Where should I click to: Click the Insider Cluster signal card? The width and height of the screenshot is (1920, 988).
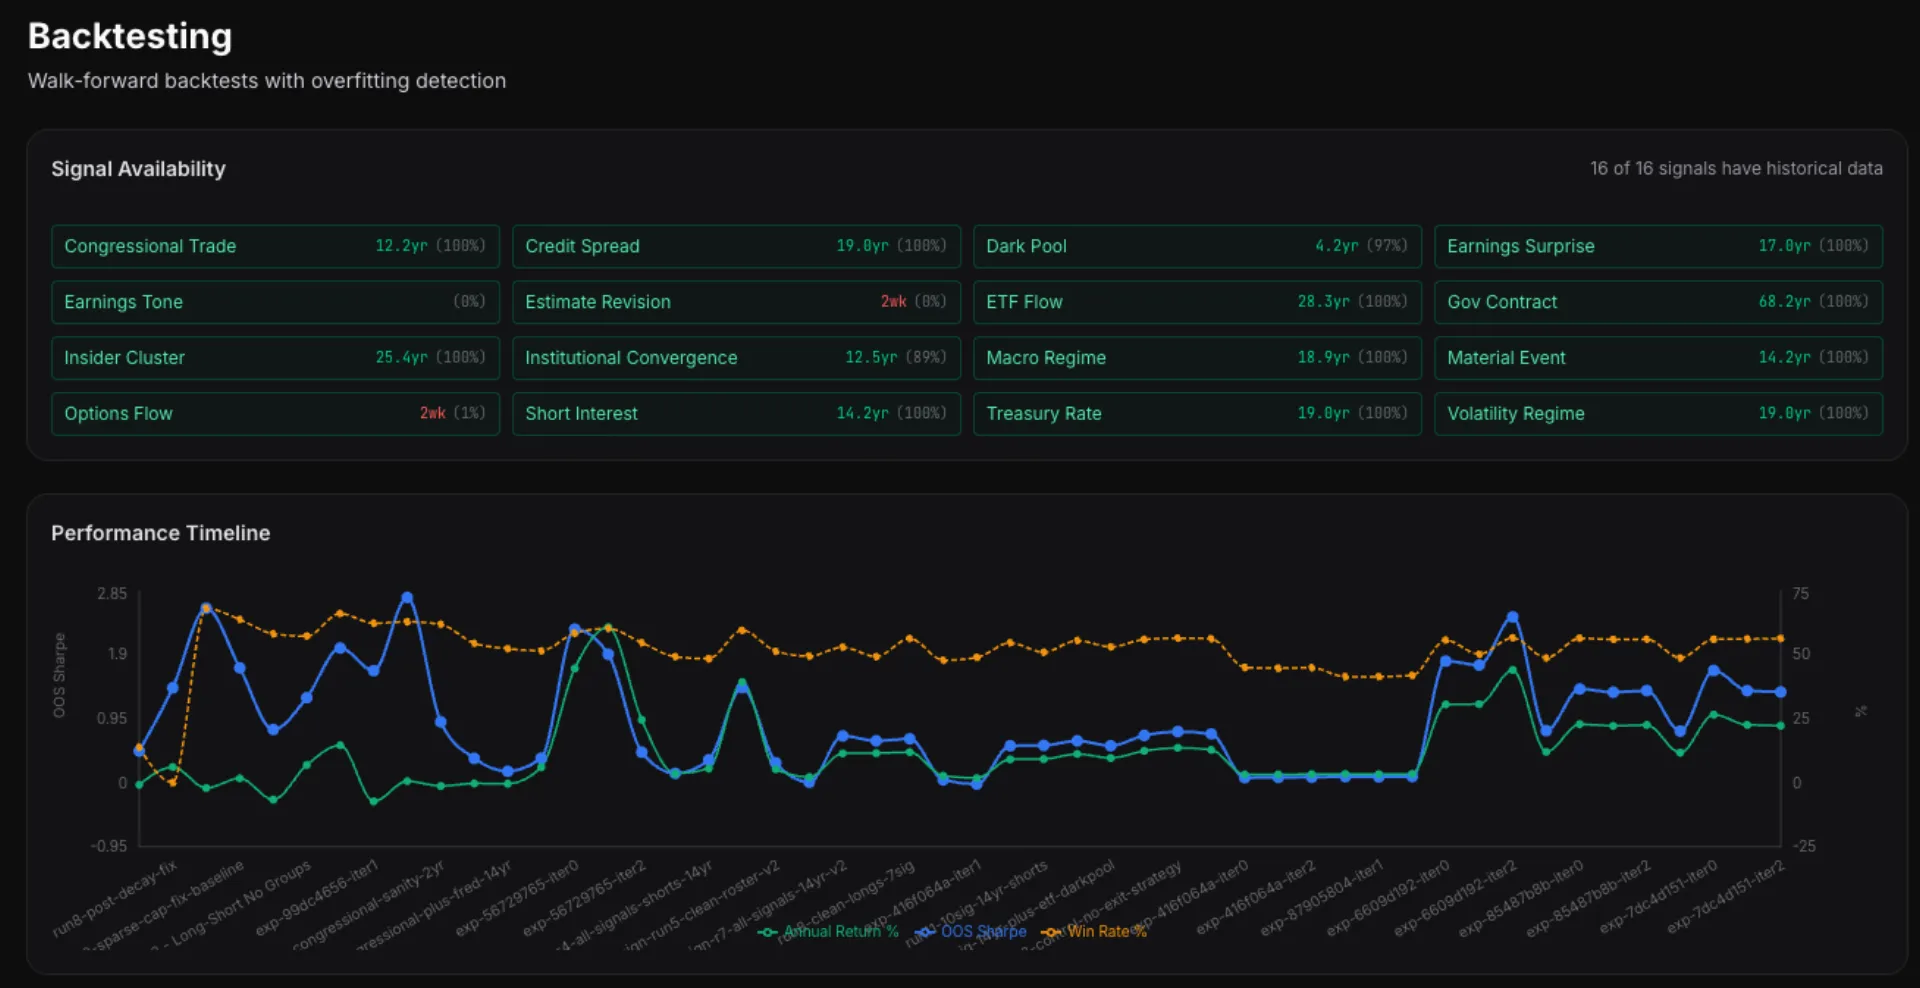click(x=275, y=358)
